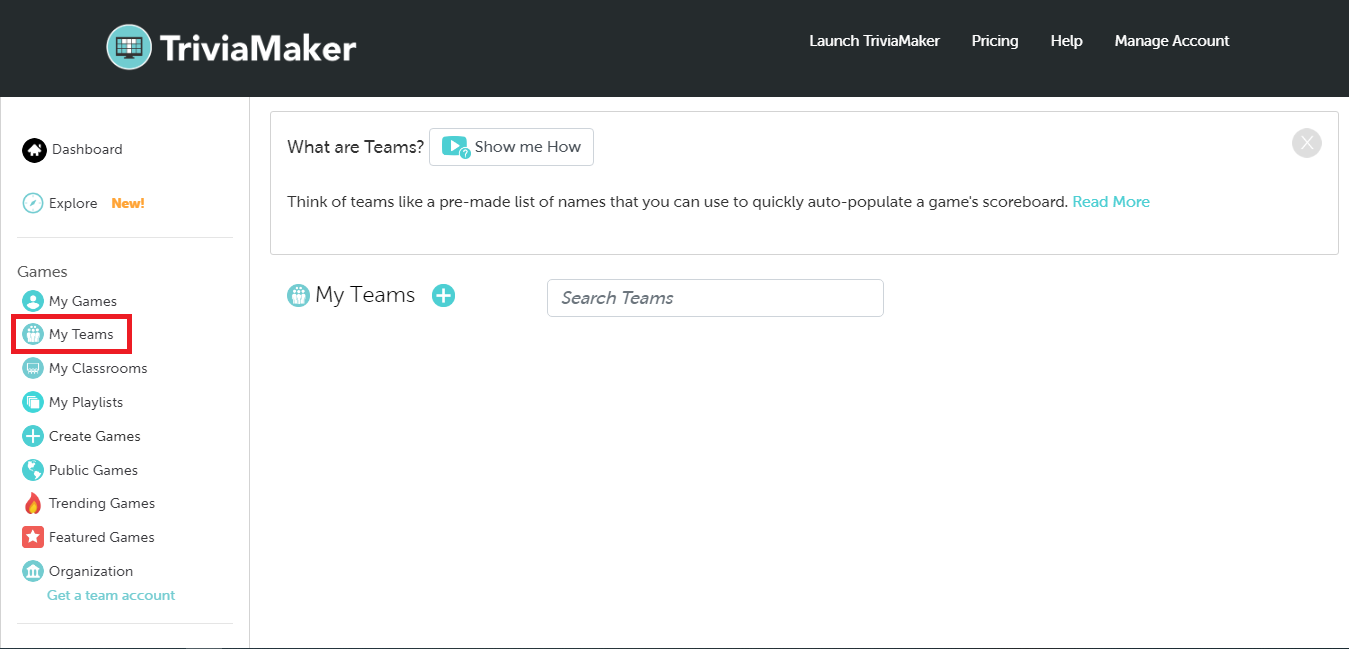The width and height of the screenshot is (1349, 649).
Task: Click Launch TriviaMaker in top navigation
Action: point(874,41)
